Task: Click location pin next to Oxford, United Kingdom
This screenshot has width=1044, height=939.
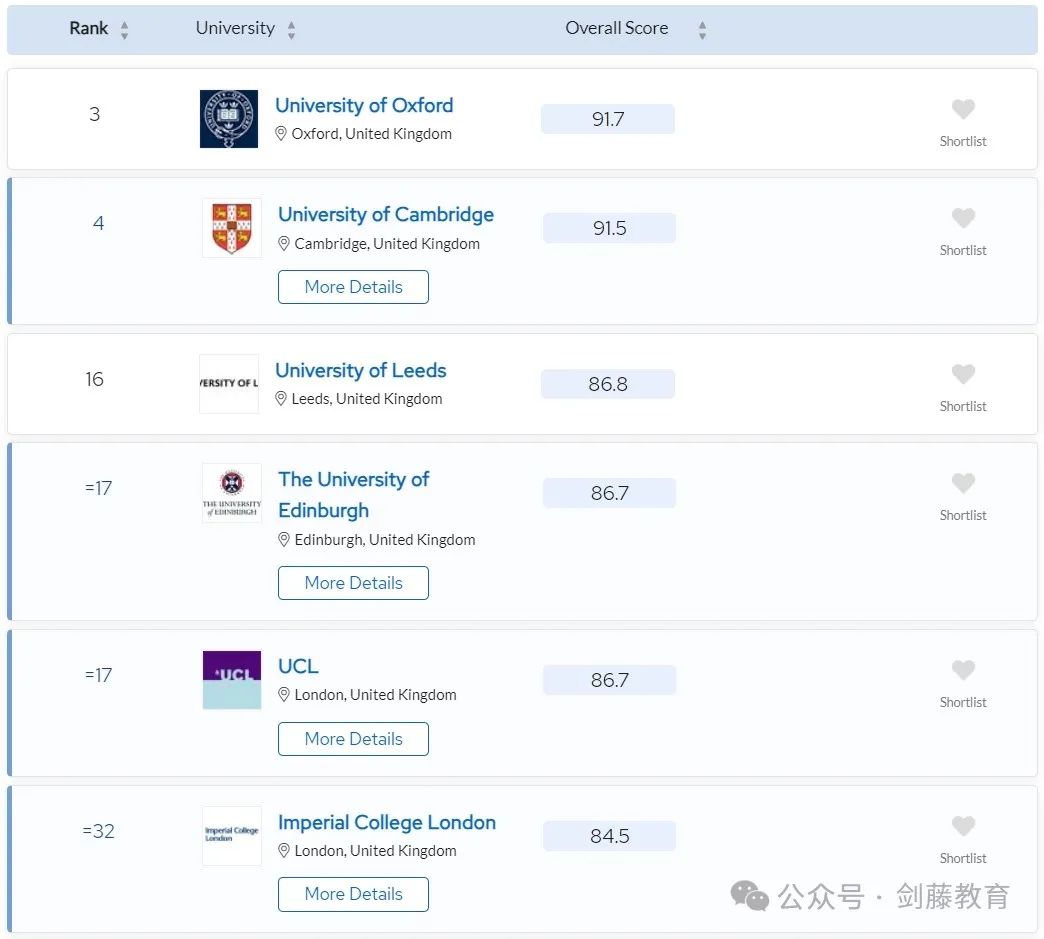Action: coord(281,134)
